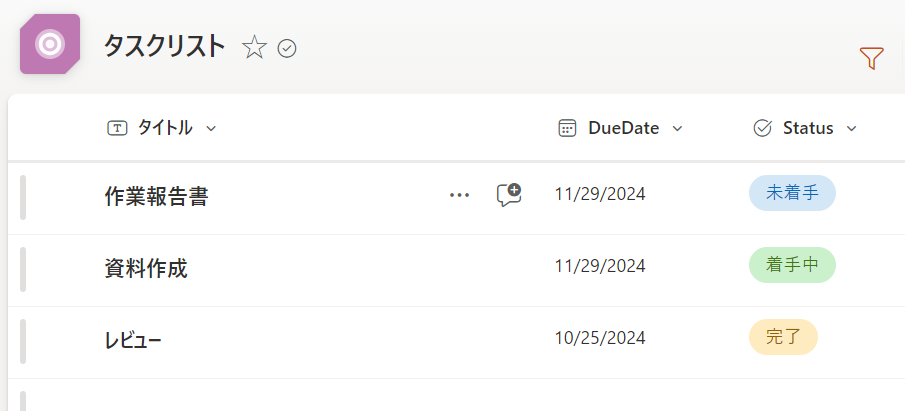This screenshot has height=411, width=905.
Task: Click the circle-check icon beside Status
Action: 762,128
